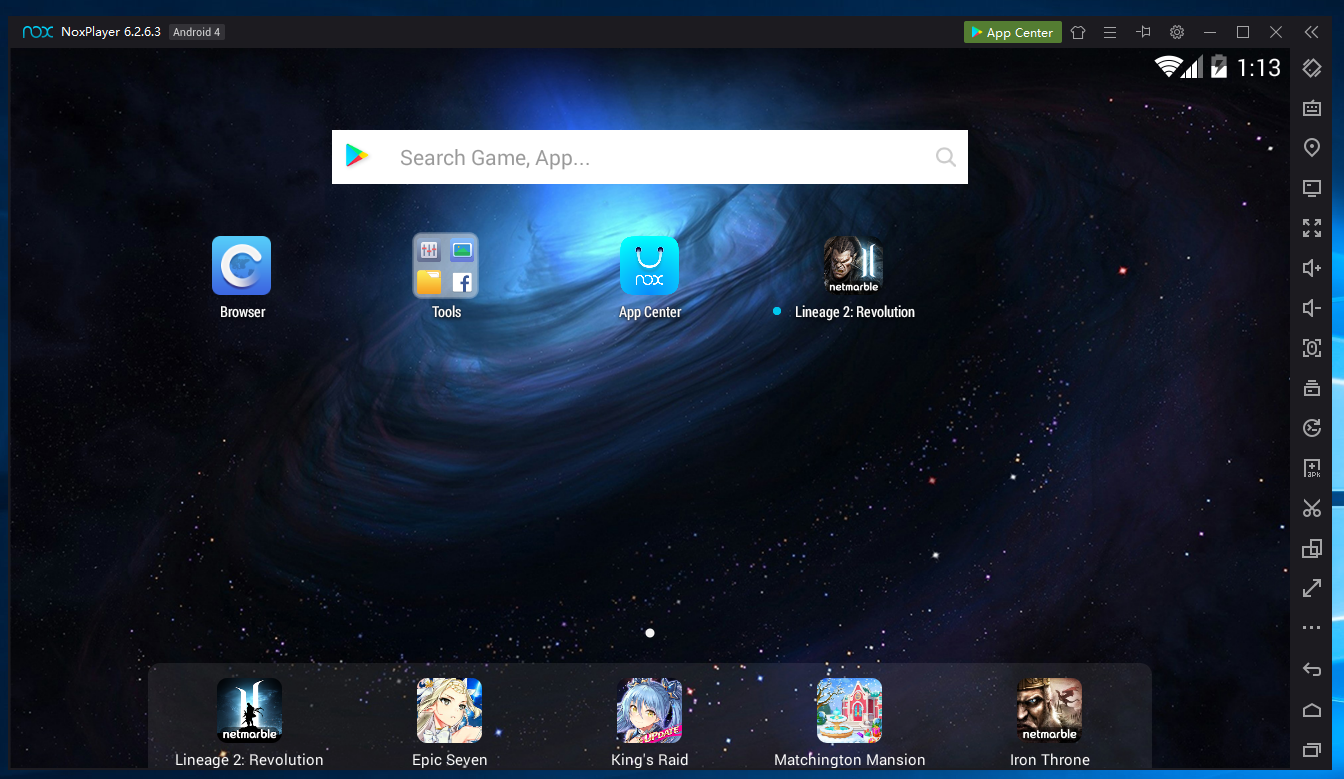Open the hamburger menu in title bar
The width and height of the screenshot is (1344, 779).
tap(1110, 32)
